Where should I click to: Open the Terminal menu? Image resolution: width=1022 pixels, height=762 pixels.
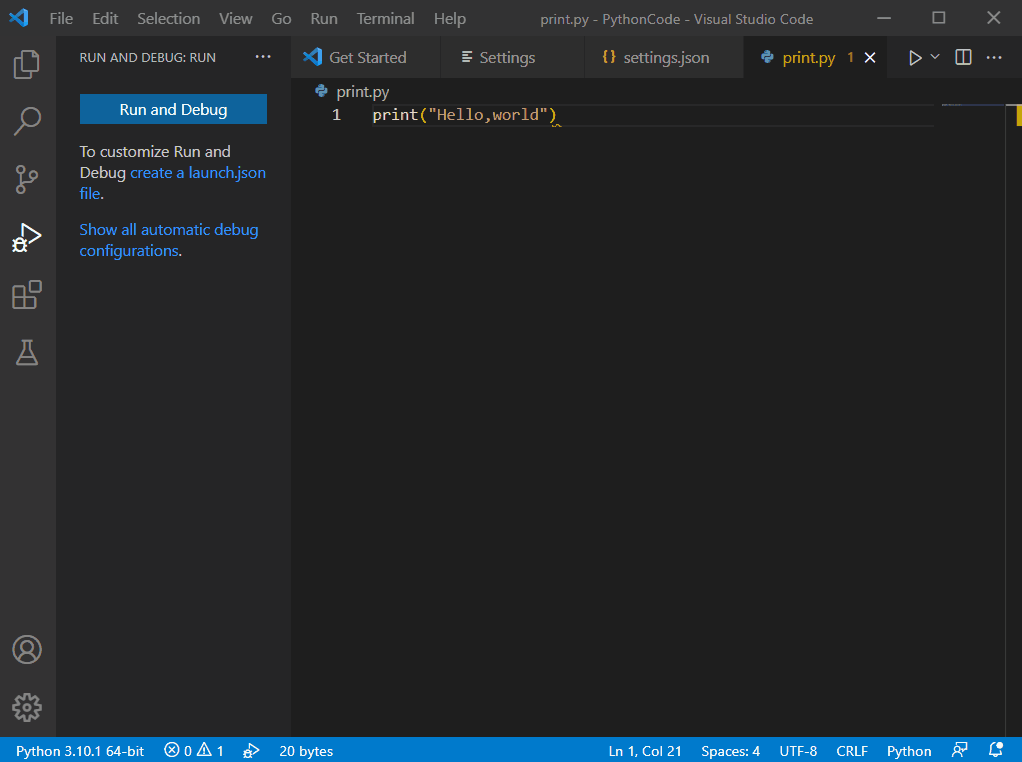tap(385, 18)
